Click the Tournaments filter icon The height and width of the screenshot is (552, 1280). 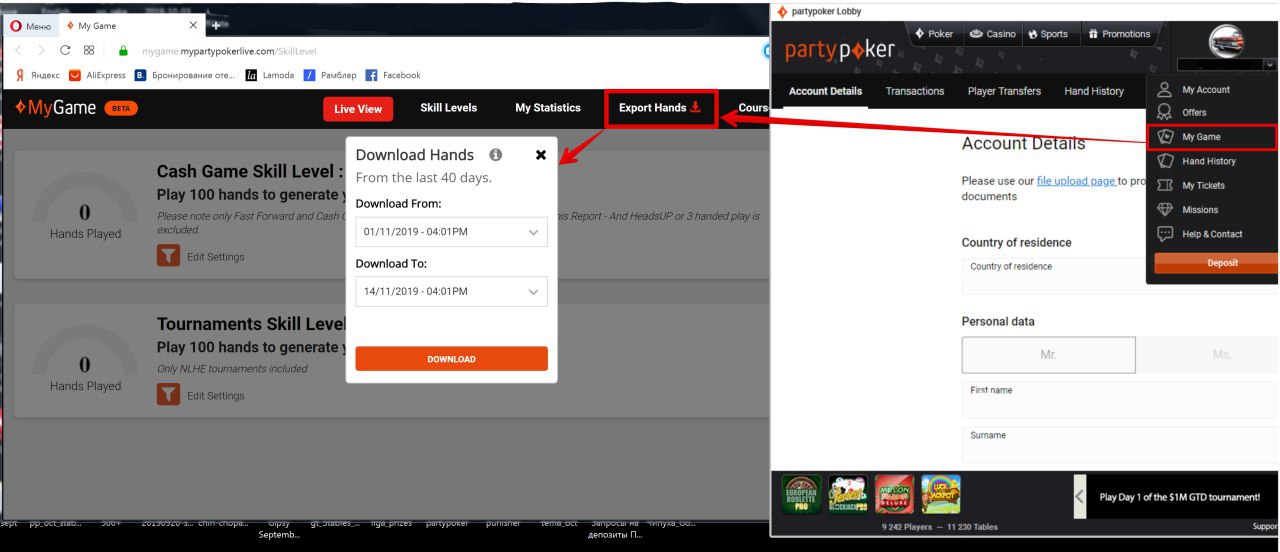click(168, 395)
